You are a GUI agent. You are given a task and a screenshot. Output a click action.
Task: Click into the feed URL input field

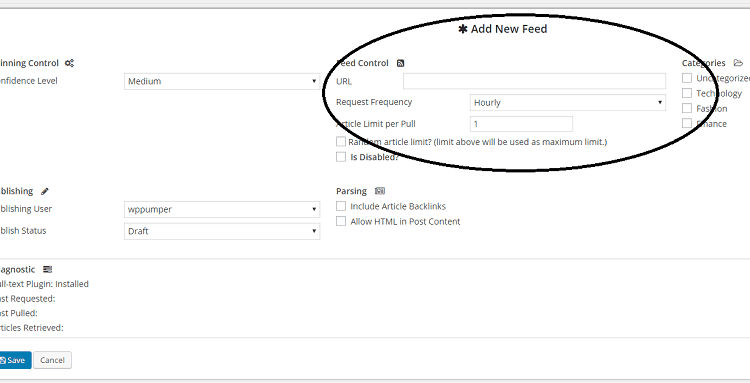(534, 81)
